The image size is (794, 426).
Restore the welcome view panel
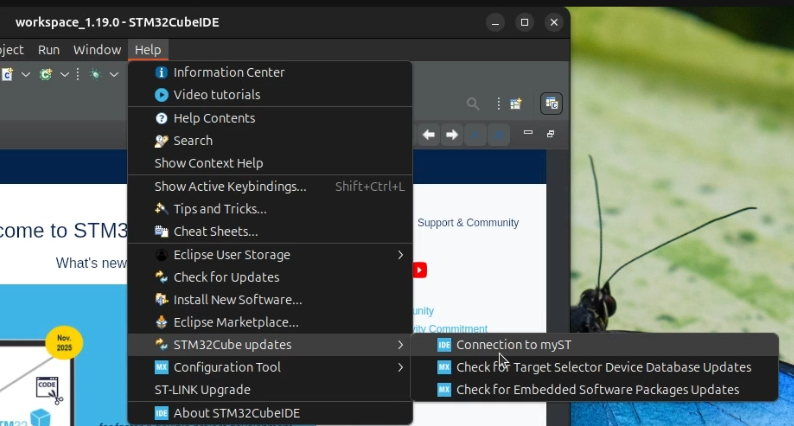coord(550,134)
